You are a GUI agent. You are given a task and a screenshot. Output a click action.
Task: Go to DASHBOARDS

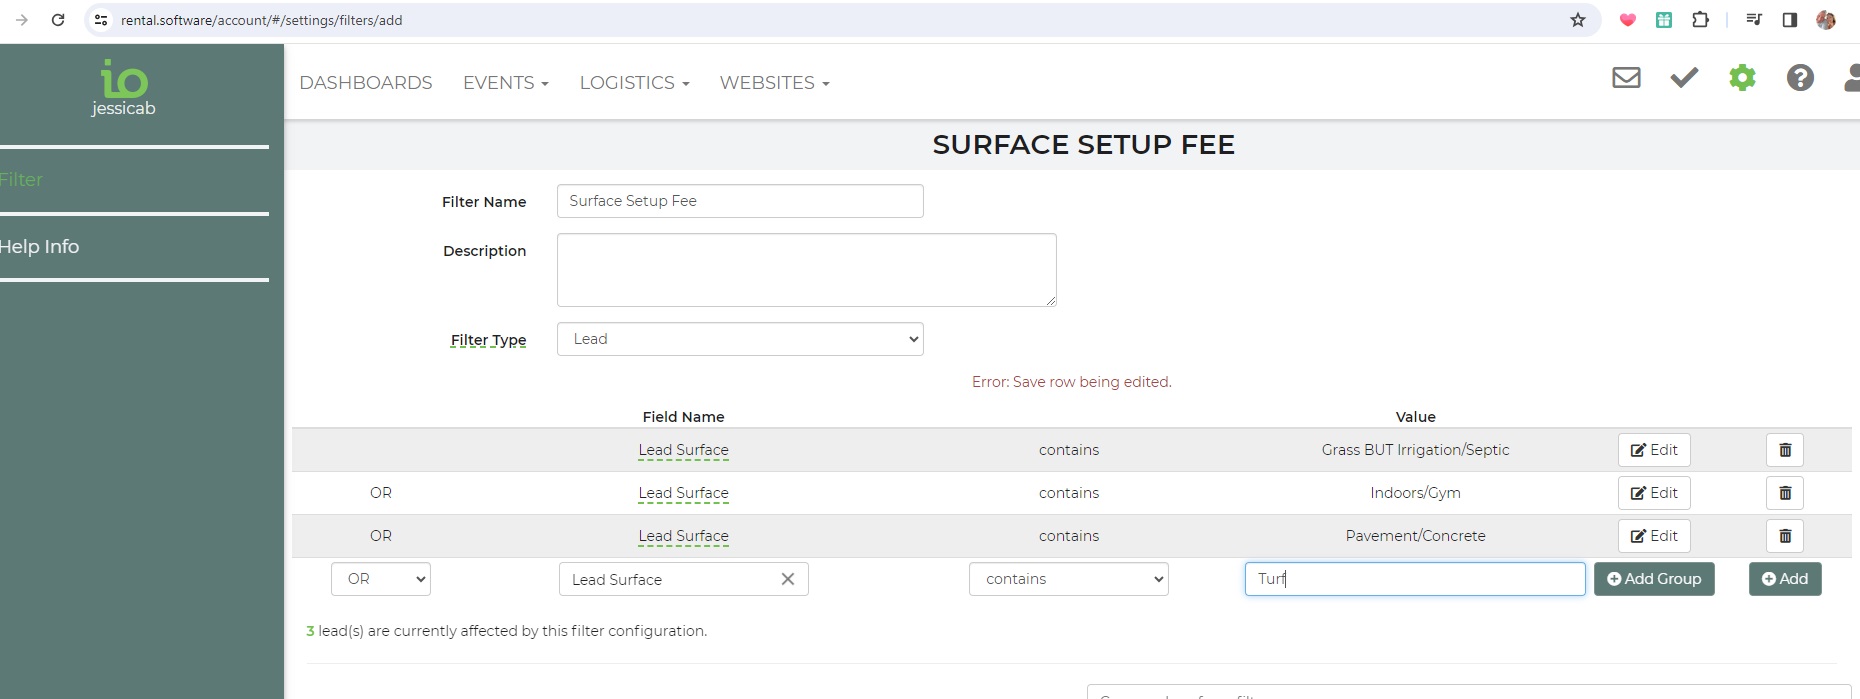(366, 83)
